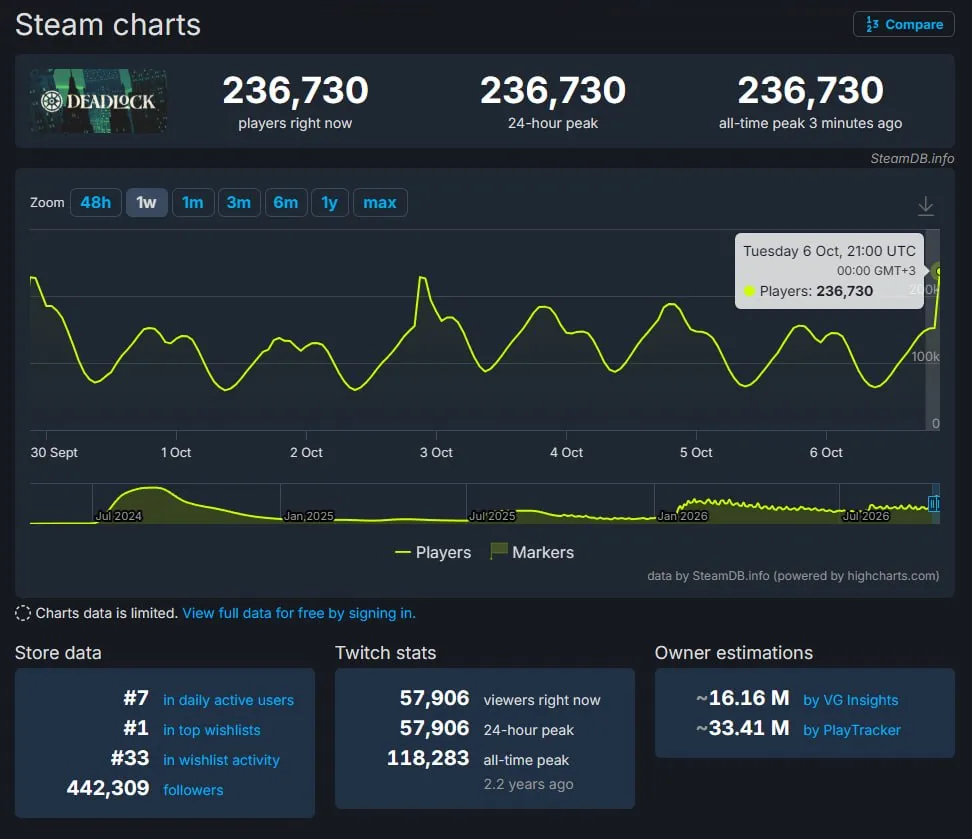This screenshot has height=839, width=972.
Task: Click the limited data dashed circle icon
Action: tap(23, 613)
